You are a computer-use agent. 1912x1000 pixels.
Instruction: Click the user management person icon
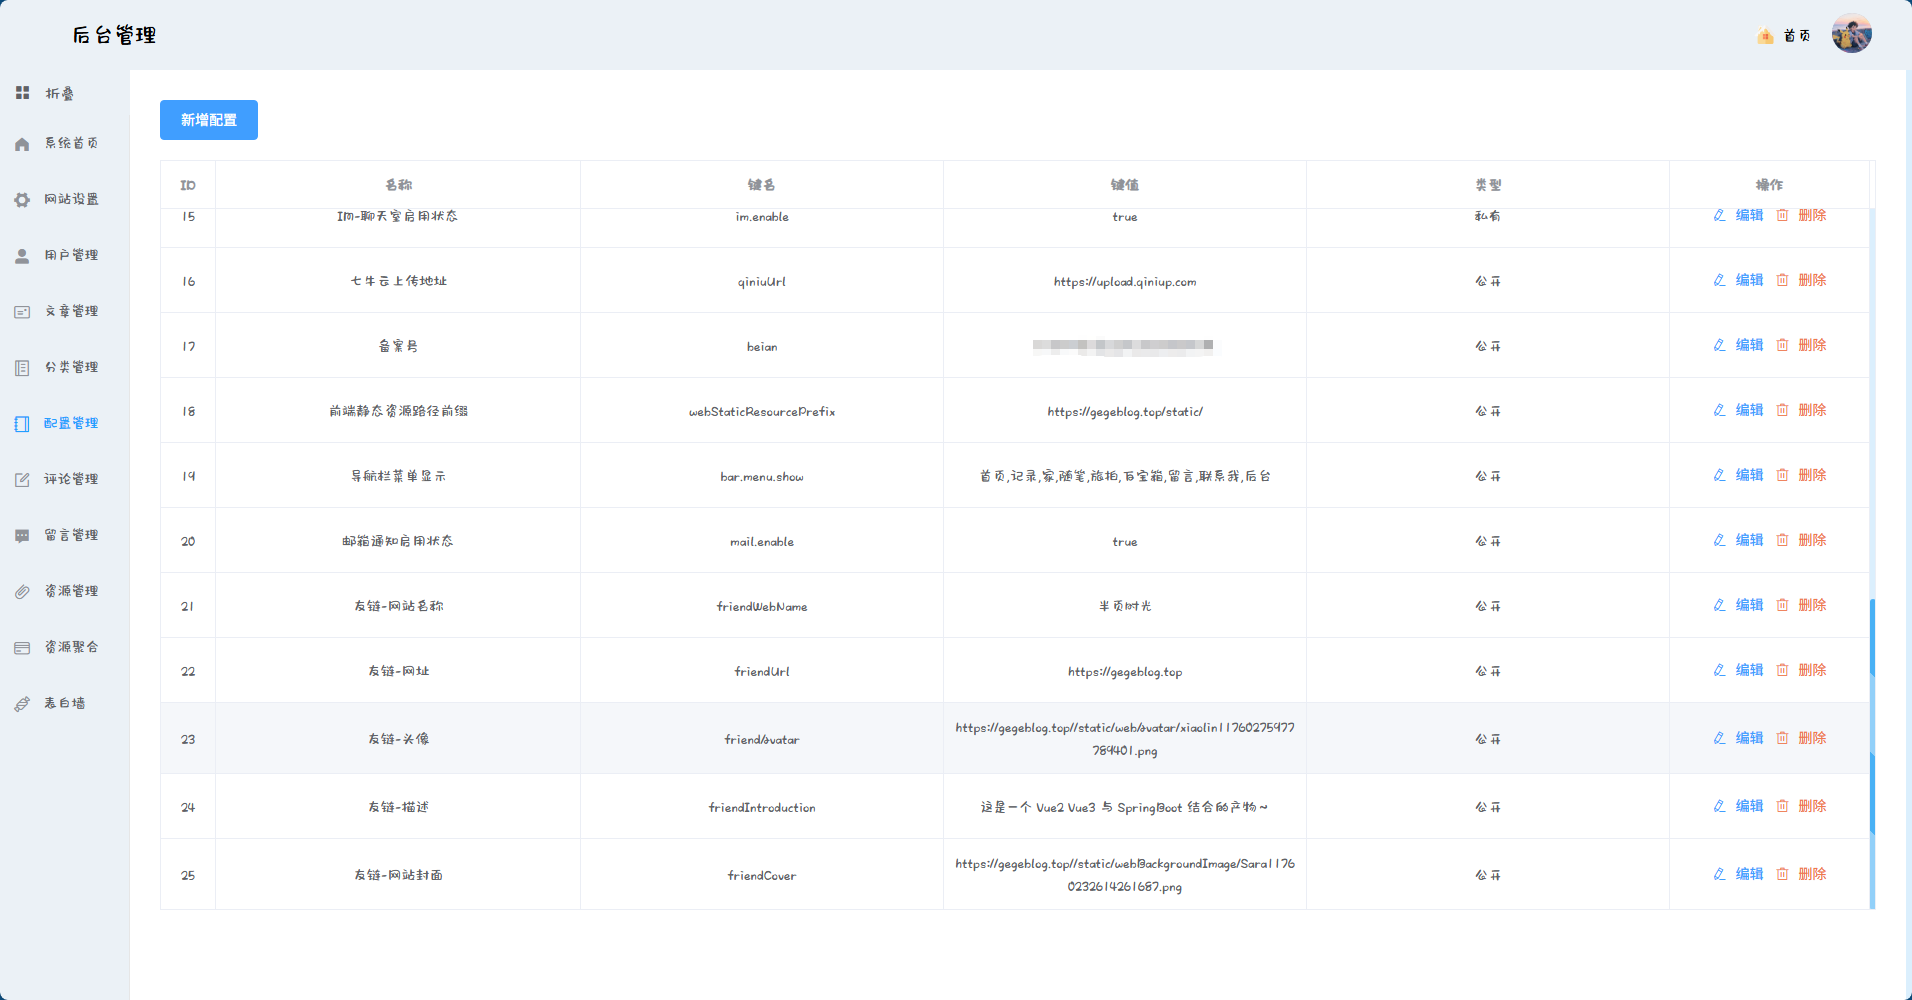click(x=22, y=256)
